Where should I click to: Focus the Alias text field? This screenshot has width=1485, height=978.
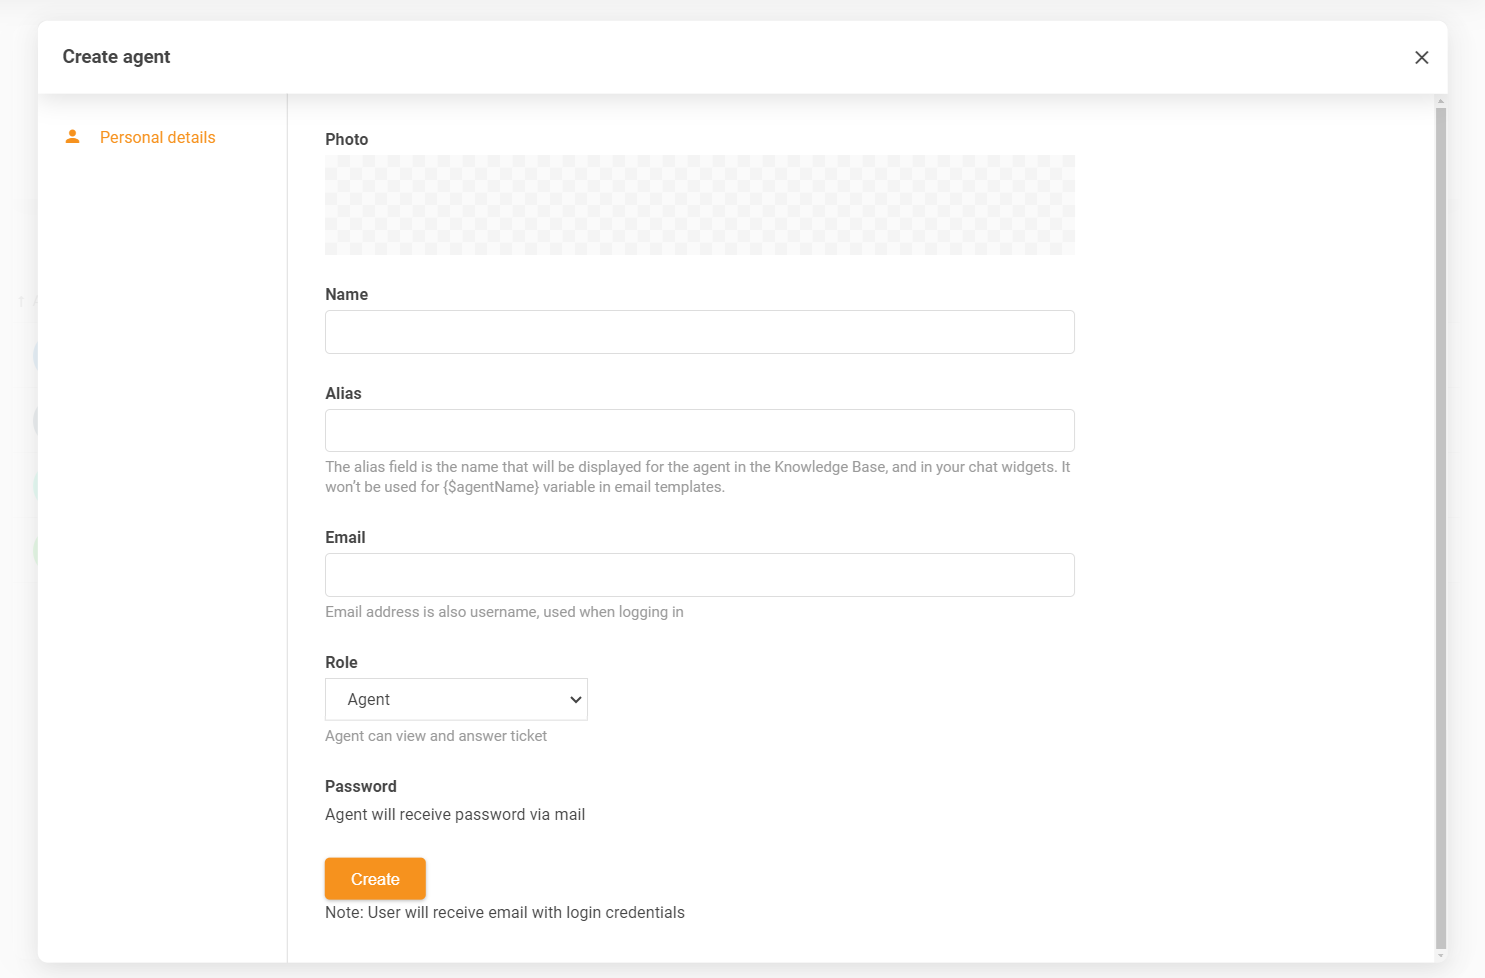699,430
